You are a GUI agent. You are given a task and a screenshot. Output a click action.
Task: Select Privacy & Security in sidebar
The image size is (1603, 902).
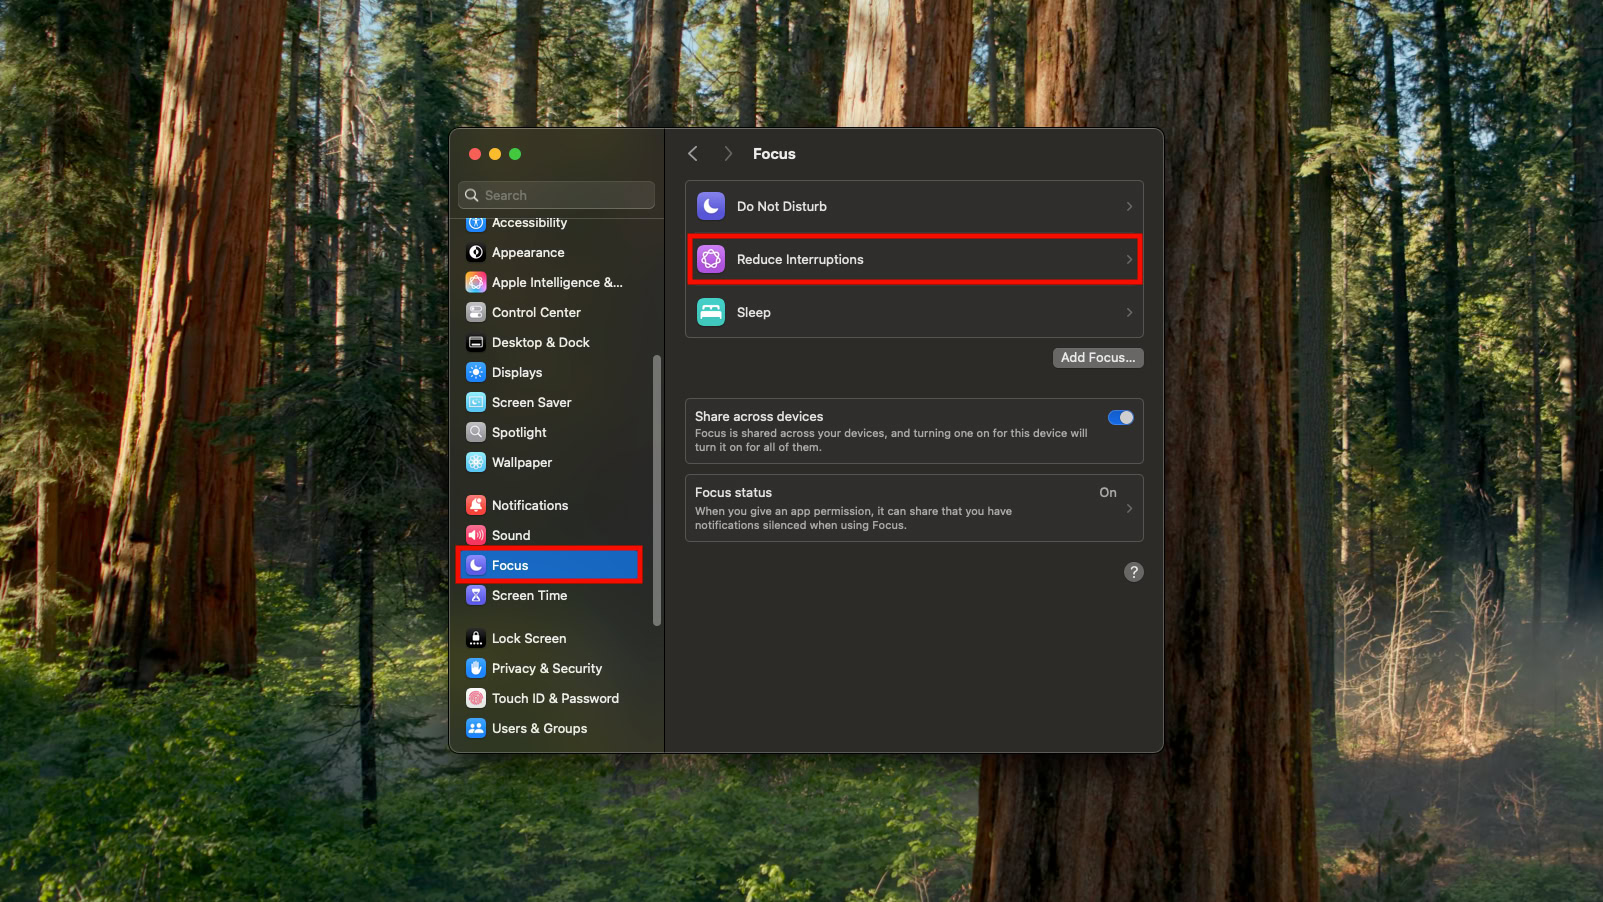pos(546,668)
